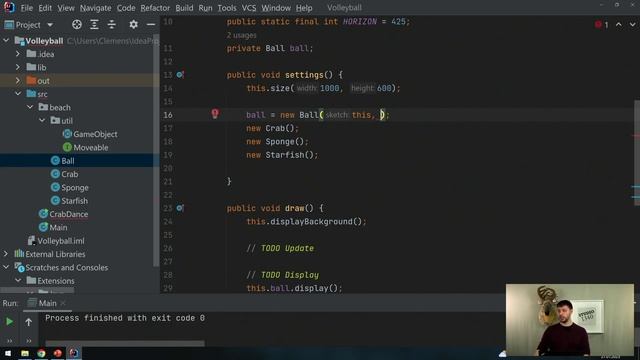Click 'TODO Update' comment text
This screenshot has height=360, width=640.
[287, 248]
